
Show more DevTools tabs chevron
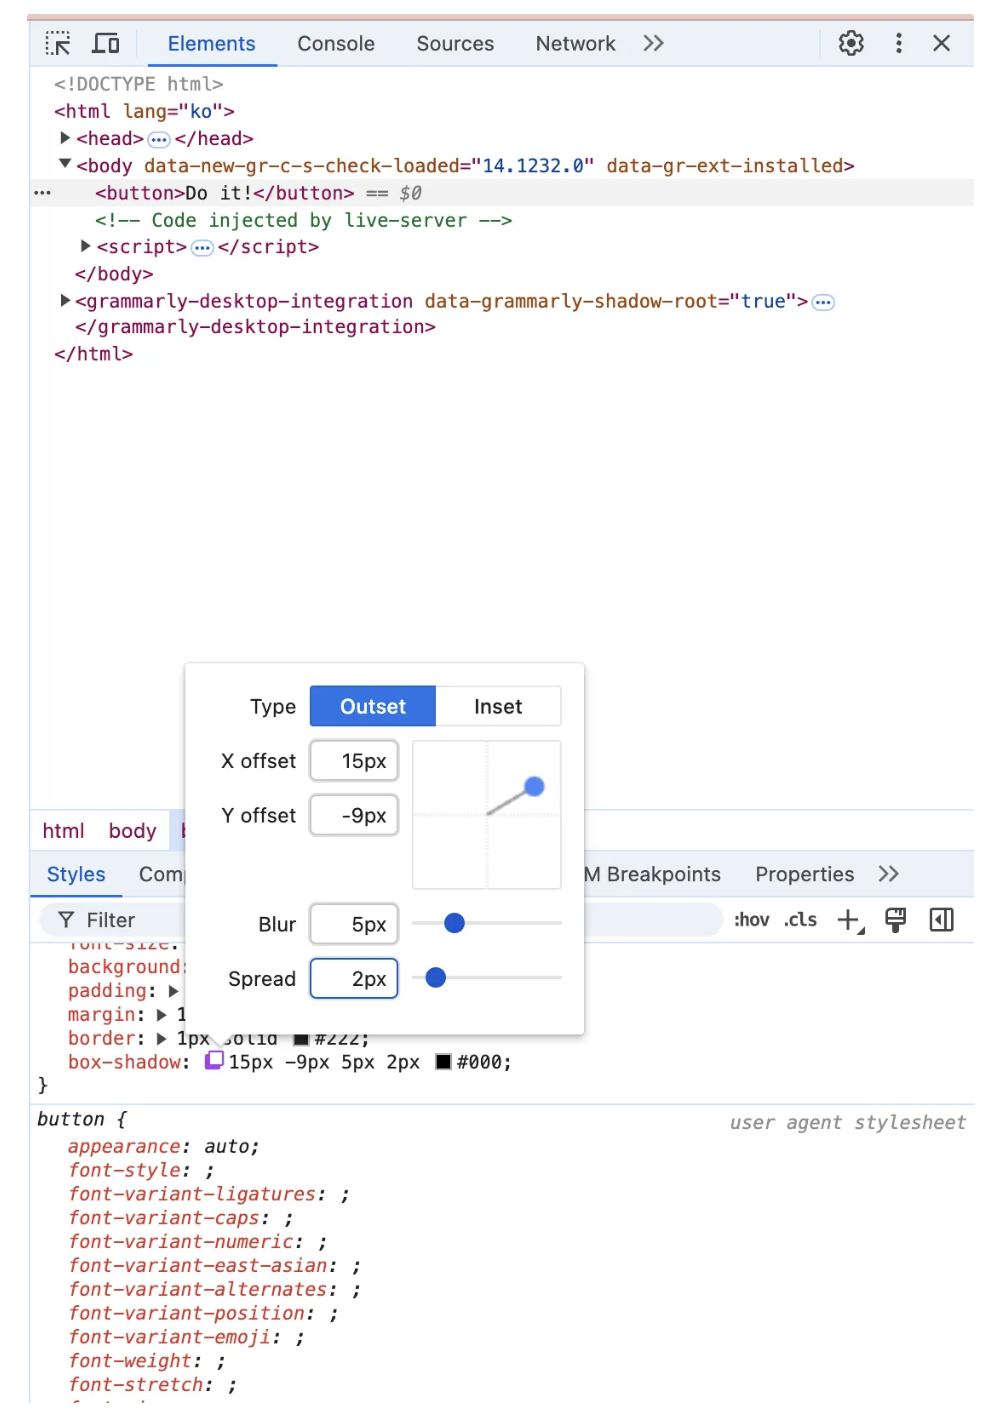pyautogui.click(x=653, y=43)
